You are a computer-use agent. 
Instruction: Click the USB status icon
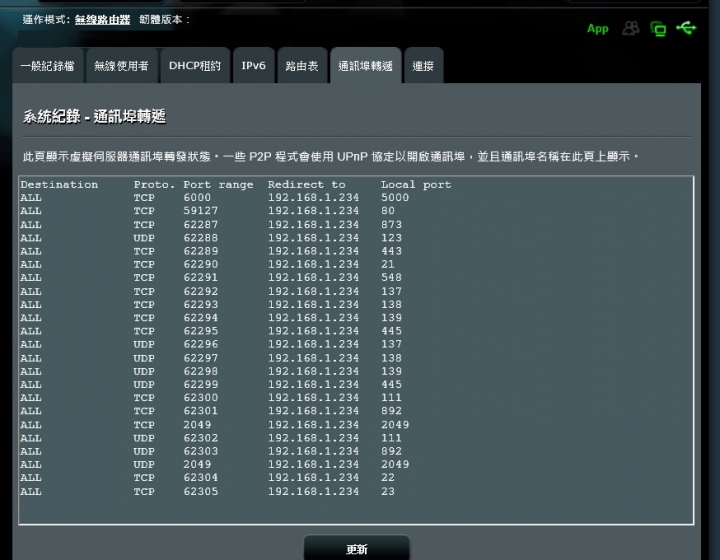(686, 28)
